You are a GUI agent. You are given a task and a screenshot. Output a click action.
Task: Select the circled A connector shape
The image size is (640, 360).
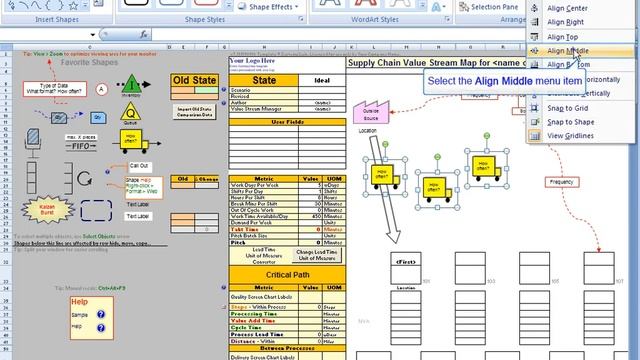pos(102,89)
